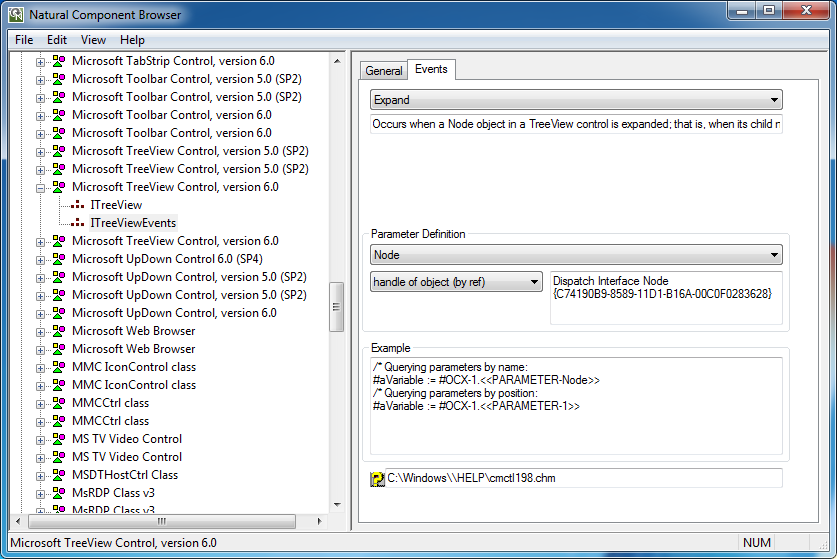
Task: Open the handle of object (by ref) dropdown
Action: point(534,282)
